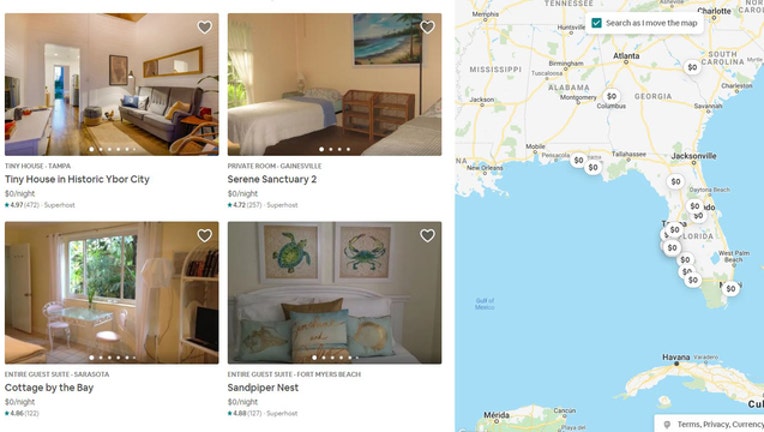Click the $0 marker near Pensacola

click(578, 160)
